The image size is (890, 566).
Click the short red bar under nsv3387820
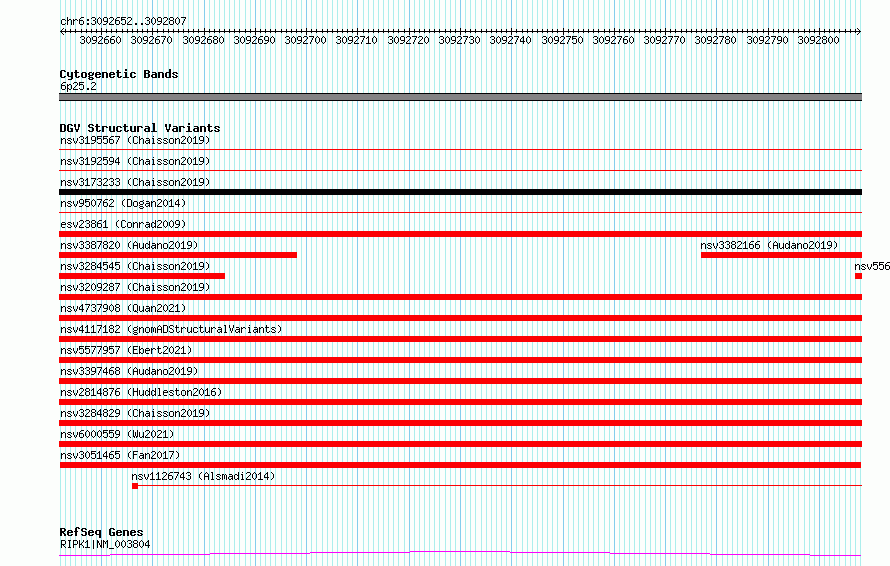click(178, 255)
